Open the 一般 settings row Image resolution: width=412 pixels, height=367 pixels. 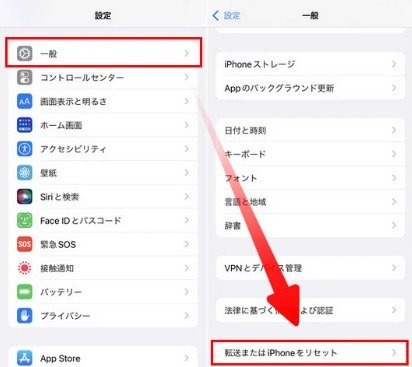[103, 52]
